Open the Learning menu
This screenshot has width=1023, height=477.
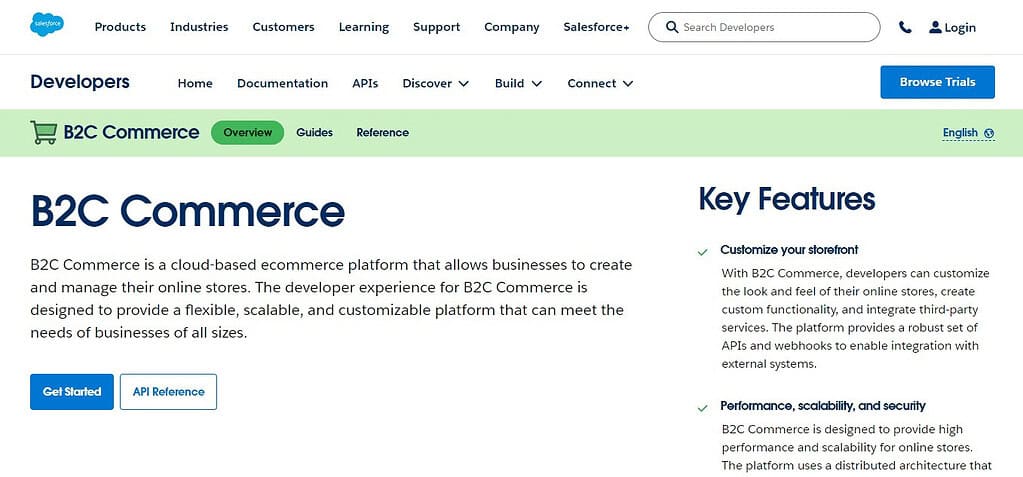pyautogui.click(x=363, y=27)
